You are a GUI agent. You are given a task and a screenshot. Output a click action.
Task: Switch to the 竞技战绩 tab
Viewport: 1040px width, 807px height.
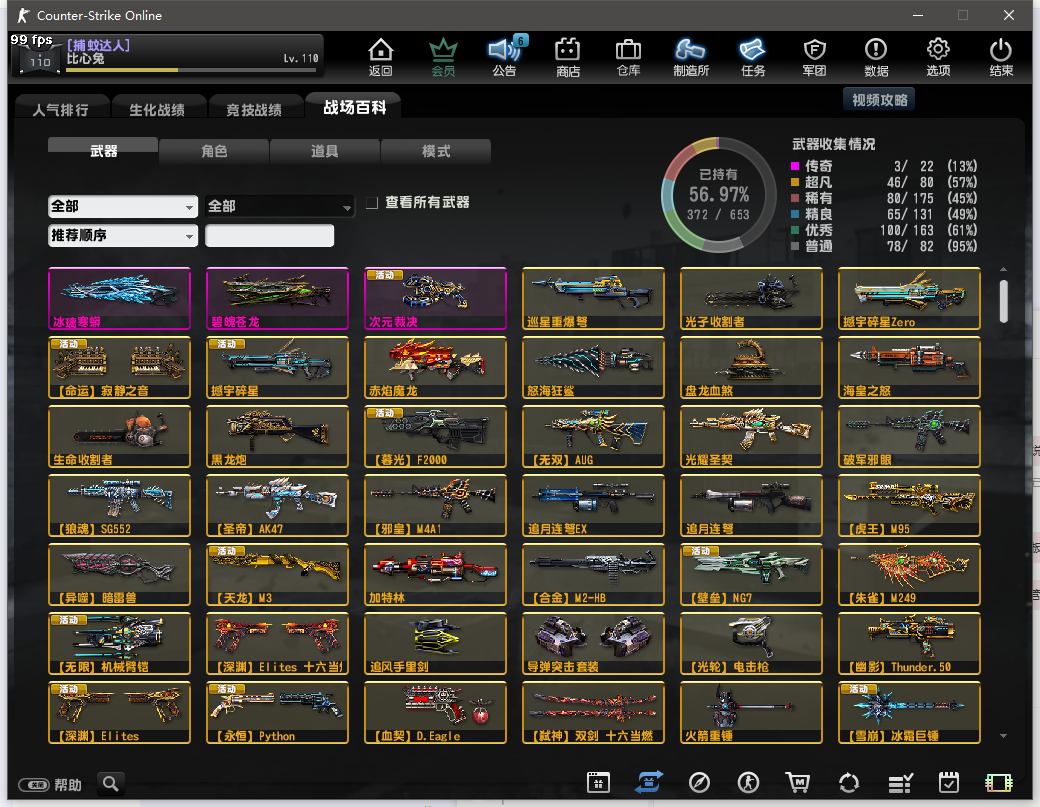[x=254, y=109]
